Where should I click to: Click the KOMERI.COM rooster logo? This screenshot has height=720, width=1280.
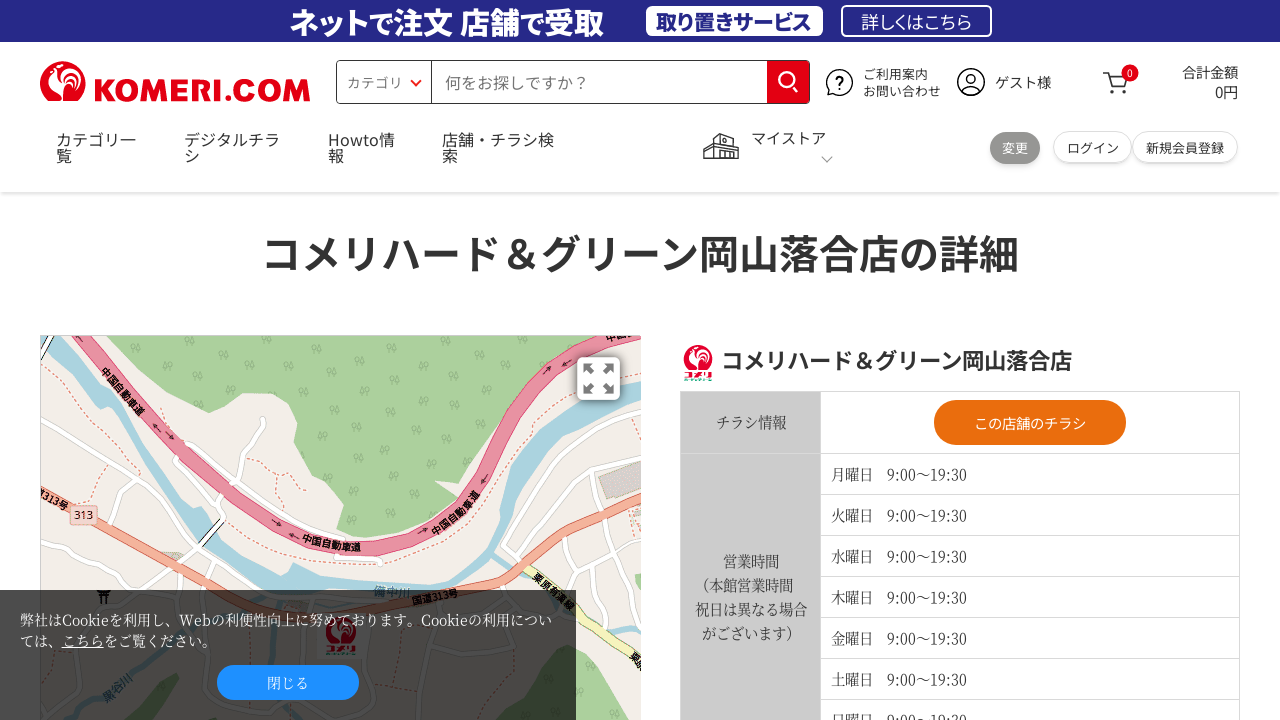(175, 82)
